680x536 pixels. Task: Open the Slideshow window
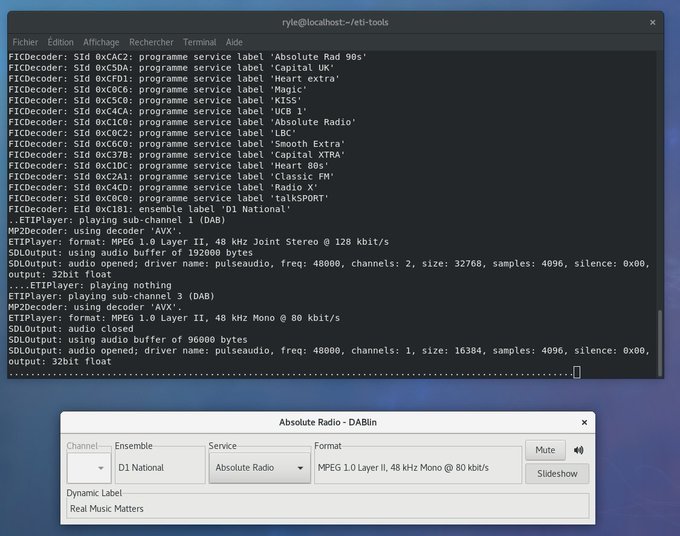point(557,474)
